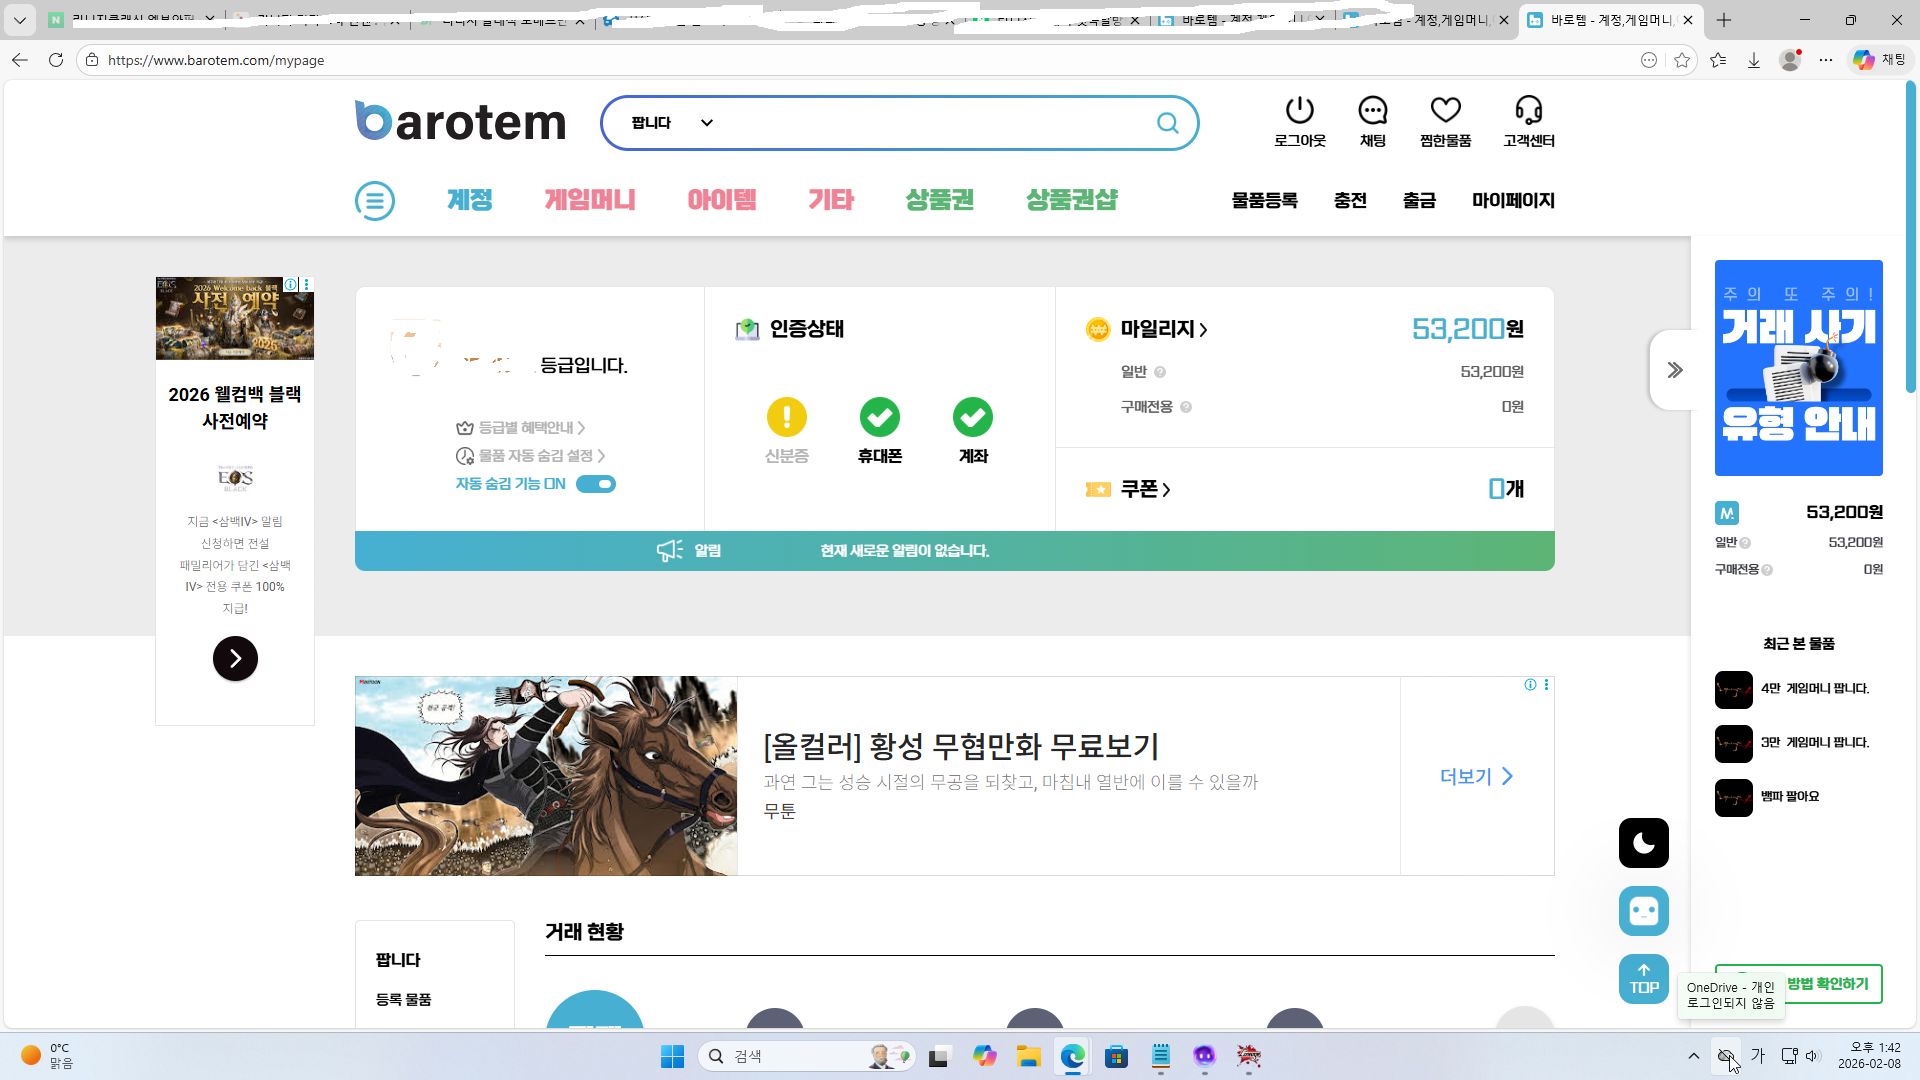Click the browser profile avatar

pos(1790,60)
